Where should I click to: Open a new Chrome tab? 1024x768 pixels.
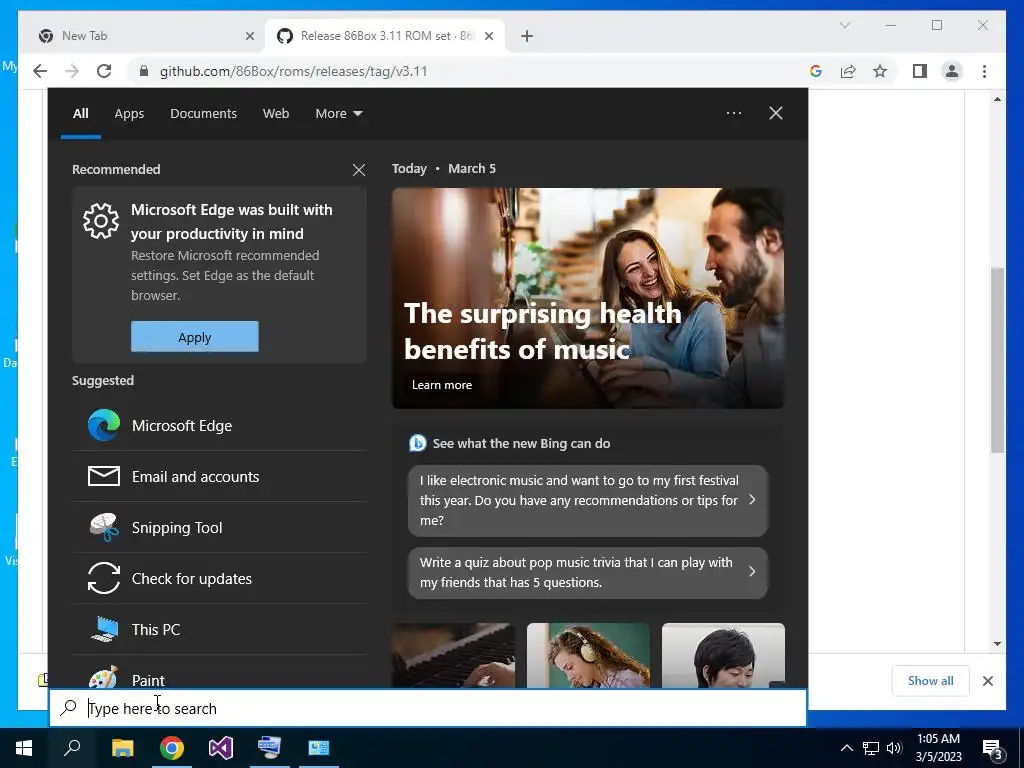(527, 36)
